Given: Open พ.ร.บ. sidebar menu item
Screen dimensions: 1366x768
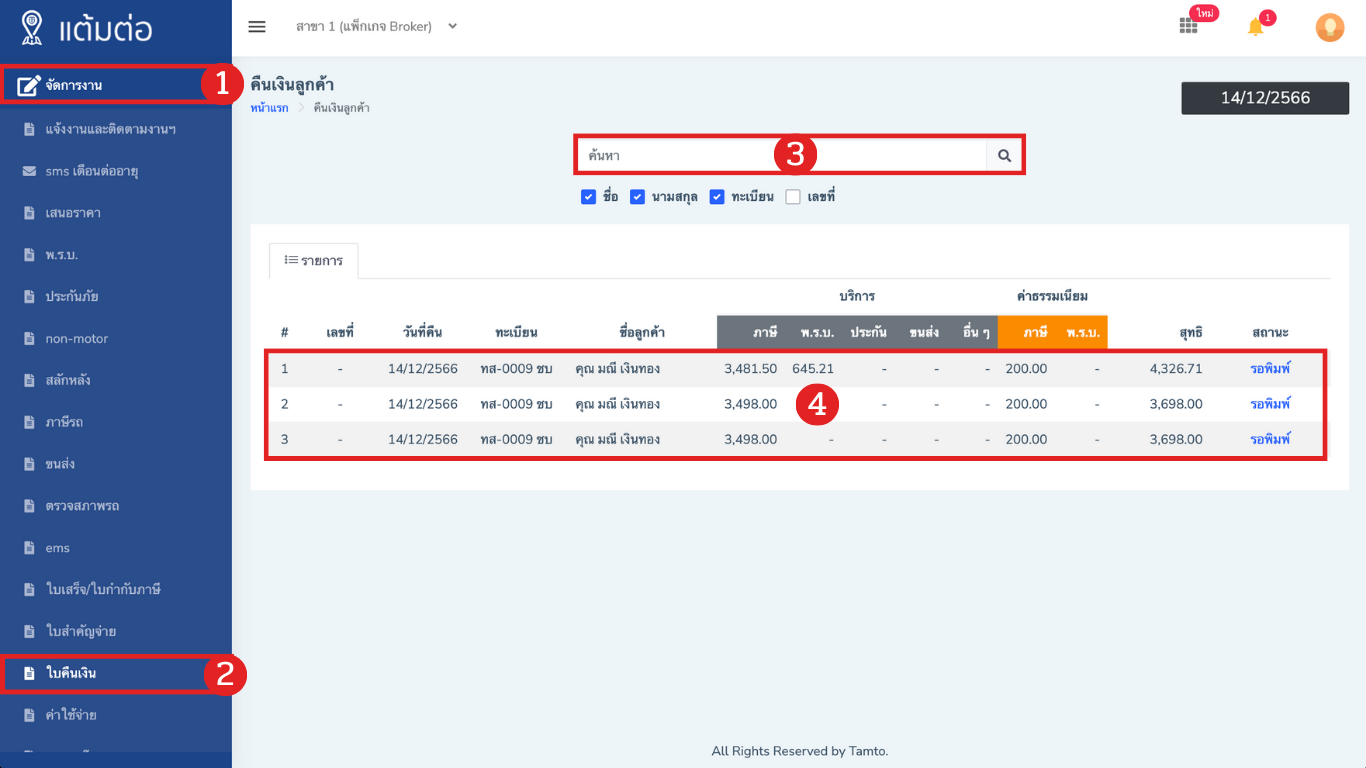Looking at the screenshot, I should point(62,255).
